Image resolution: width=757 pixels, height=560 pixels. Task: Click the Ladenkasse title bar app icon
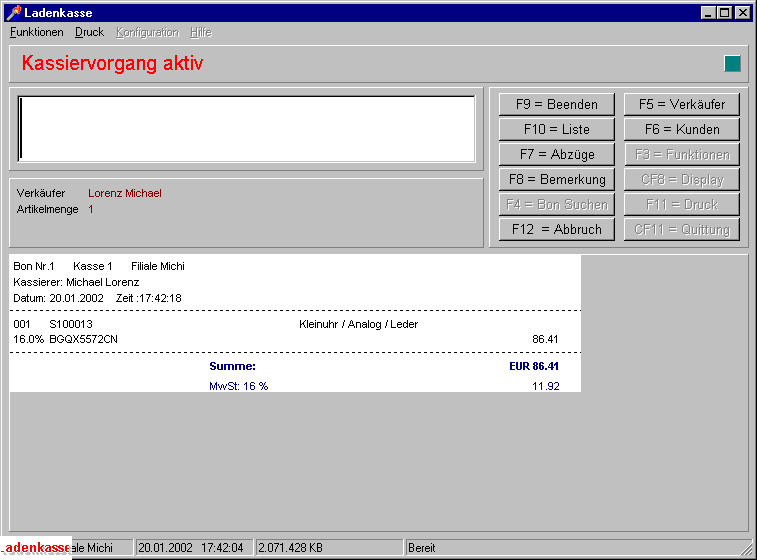coord(13,12)
